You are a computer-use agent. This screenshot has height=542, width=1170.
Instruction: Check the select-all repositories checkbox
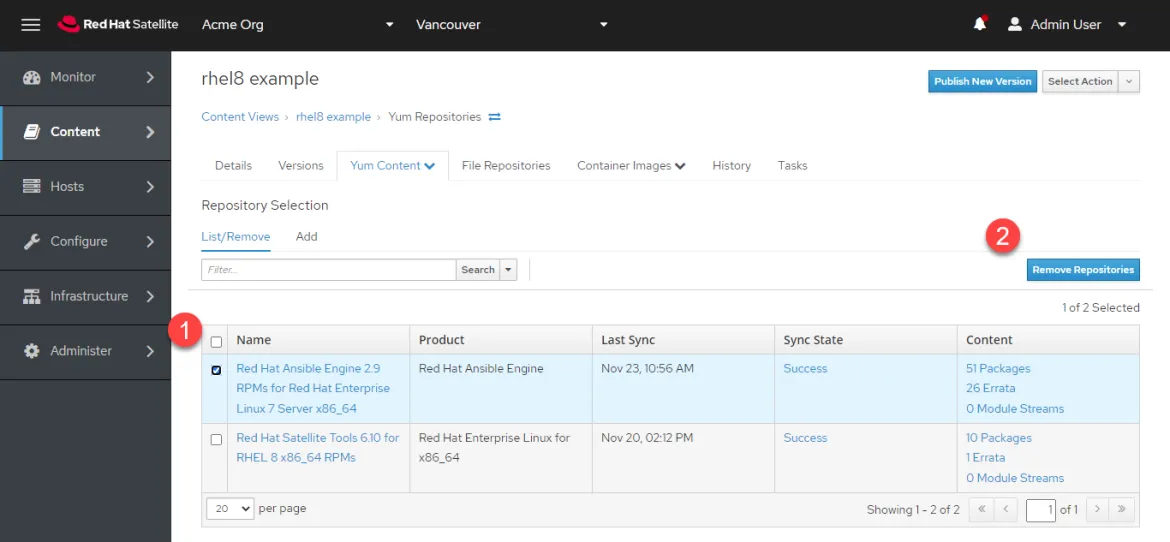tap(216, 341)
